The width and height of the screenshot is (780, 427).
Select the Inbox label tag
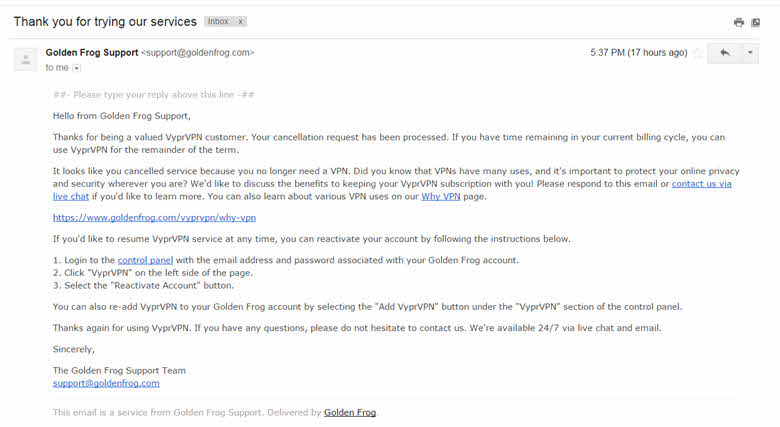click(218, 21)
